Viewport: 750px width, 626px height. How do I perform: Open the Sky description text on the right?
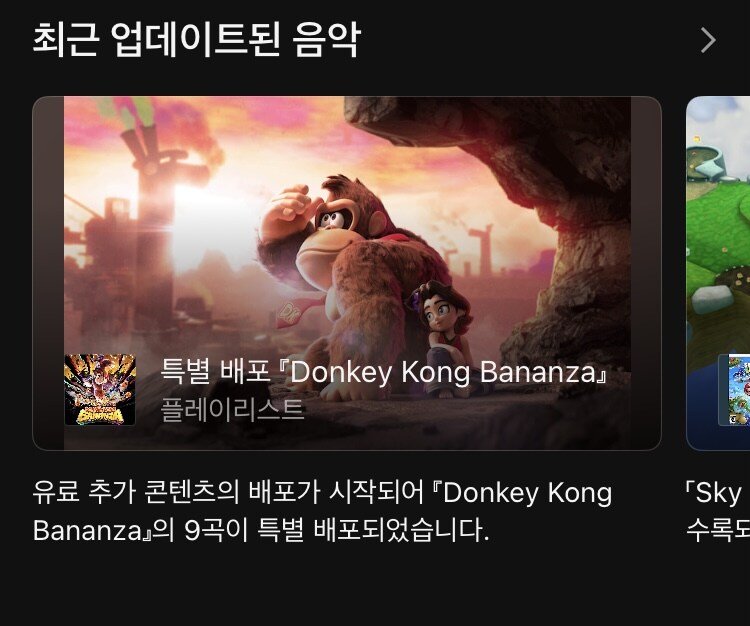click(717, 512)
